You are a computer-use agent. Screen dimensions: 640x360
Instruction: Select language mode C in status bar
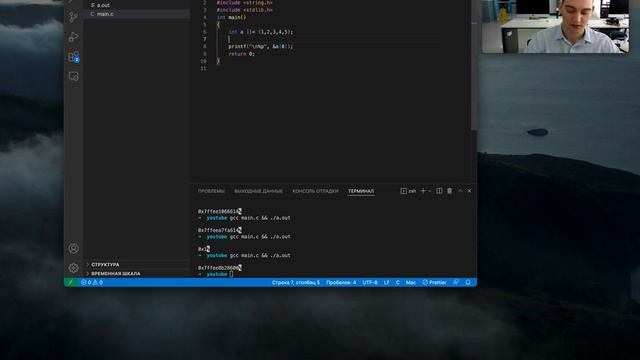[398, 282]
